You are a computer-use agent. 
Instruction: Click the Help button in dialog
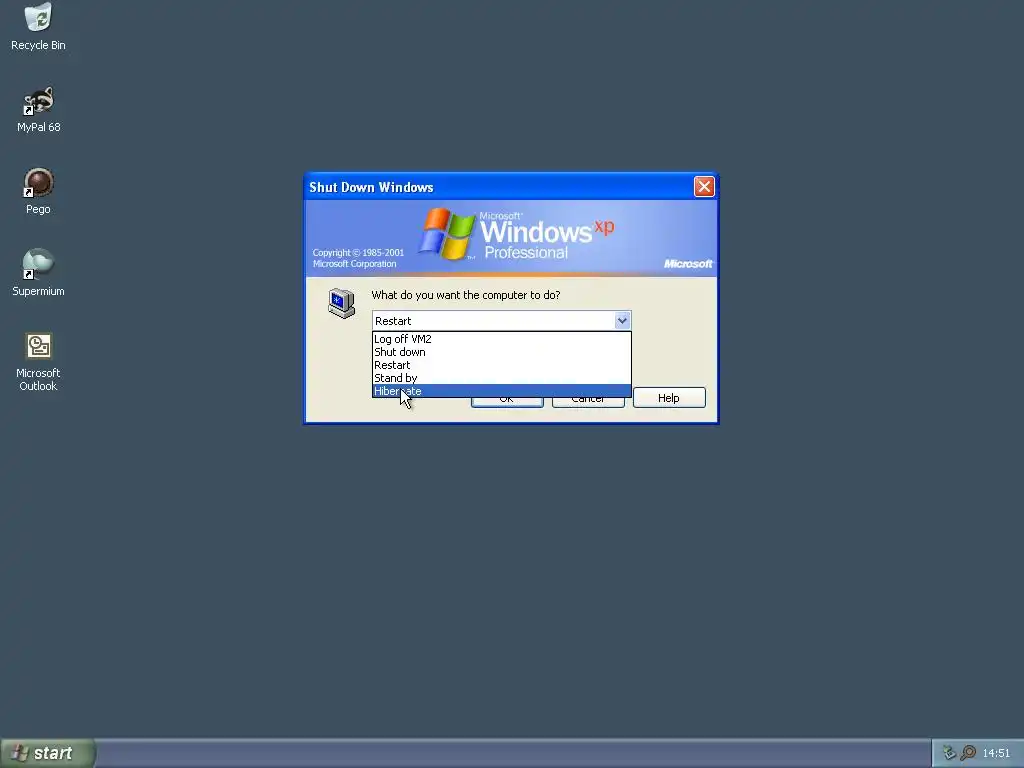click(669, 398)
